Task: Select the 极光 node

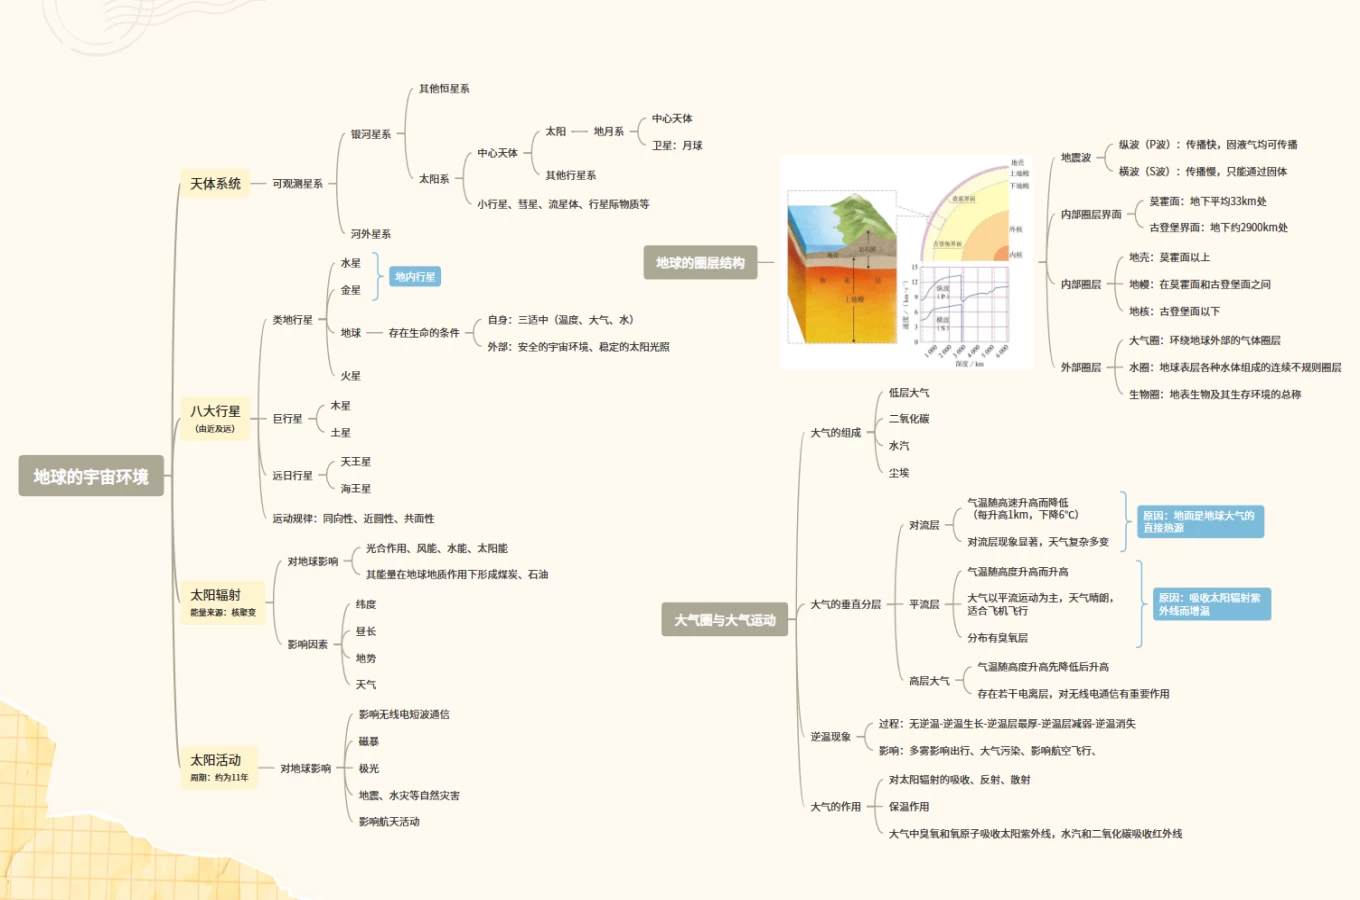Action: 369,769
